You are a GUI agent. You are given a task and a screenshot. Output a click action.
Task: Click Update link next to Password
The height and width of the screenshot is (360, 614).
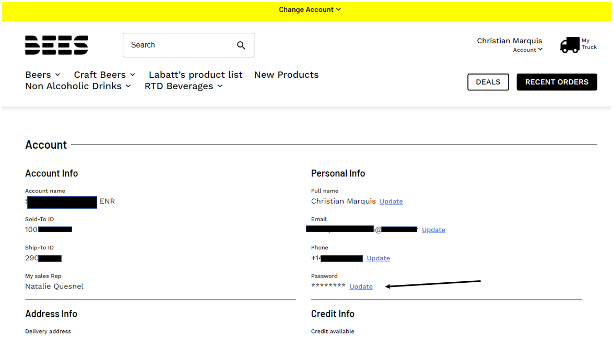pyautogui.click(x=361, y=287)
